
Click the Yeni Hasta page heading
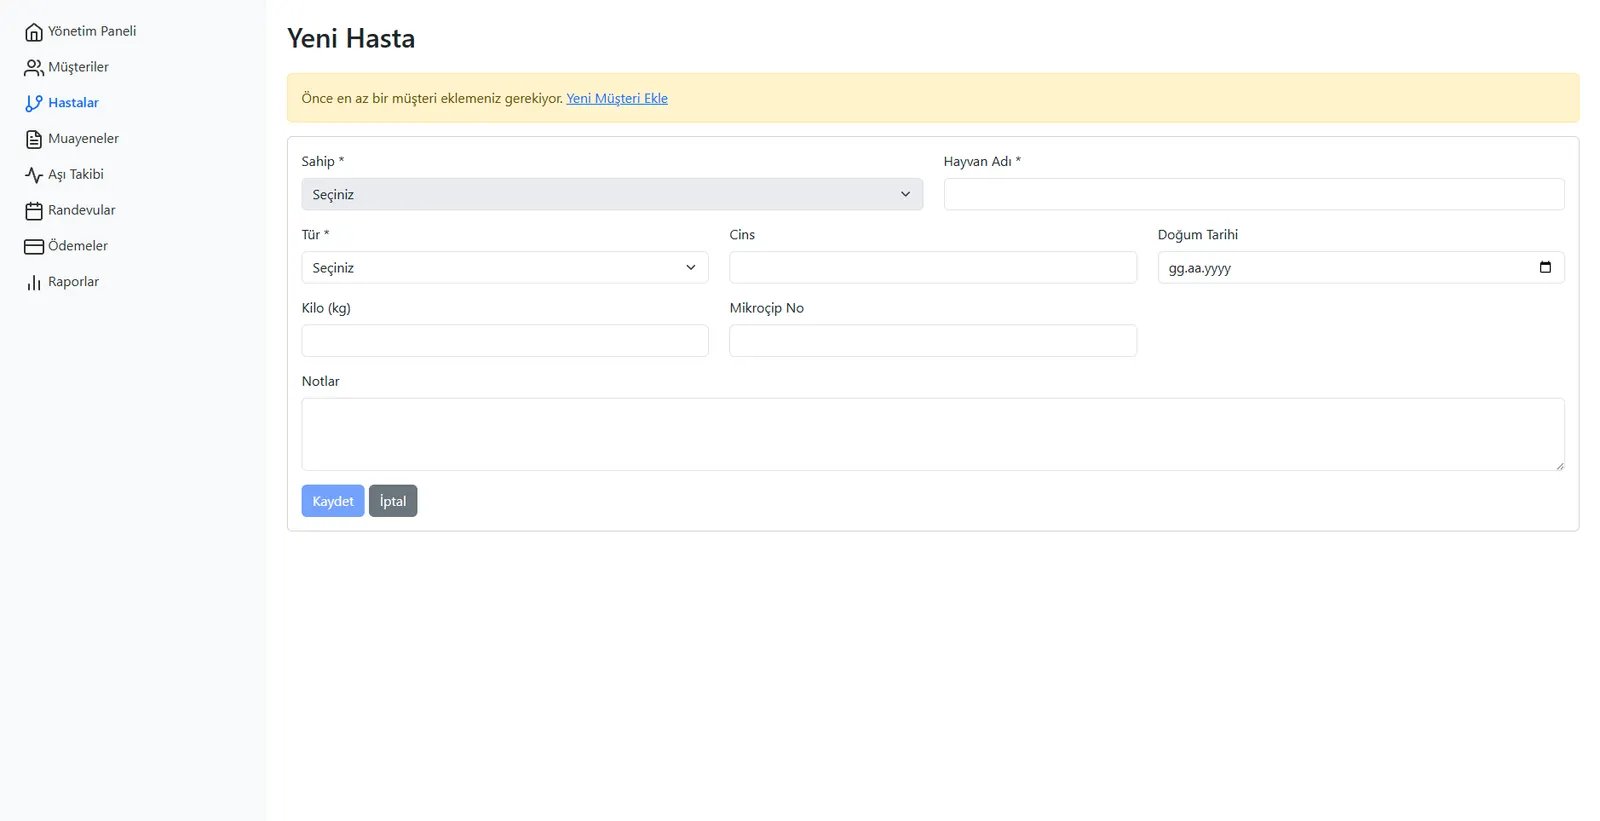coord(351,38)
